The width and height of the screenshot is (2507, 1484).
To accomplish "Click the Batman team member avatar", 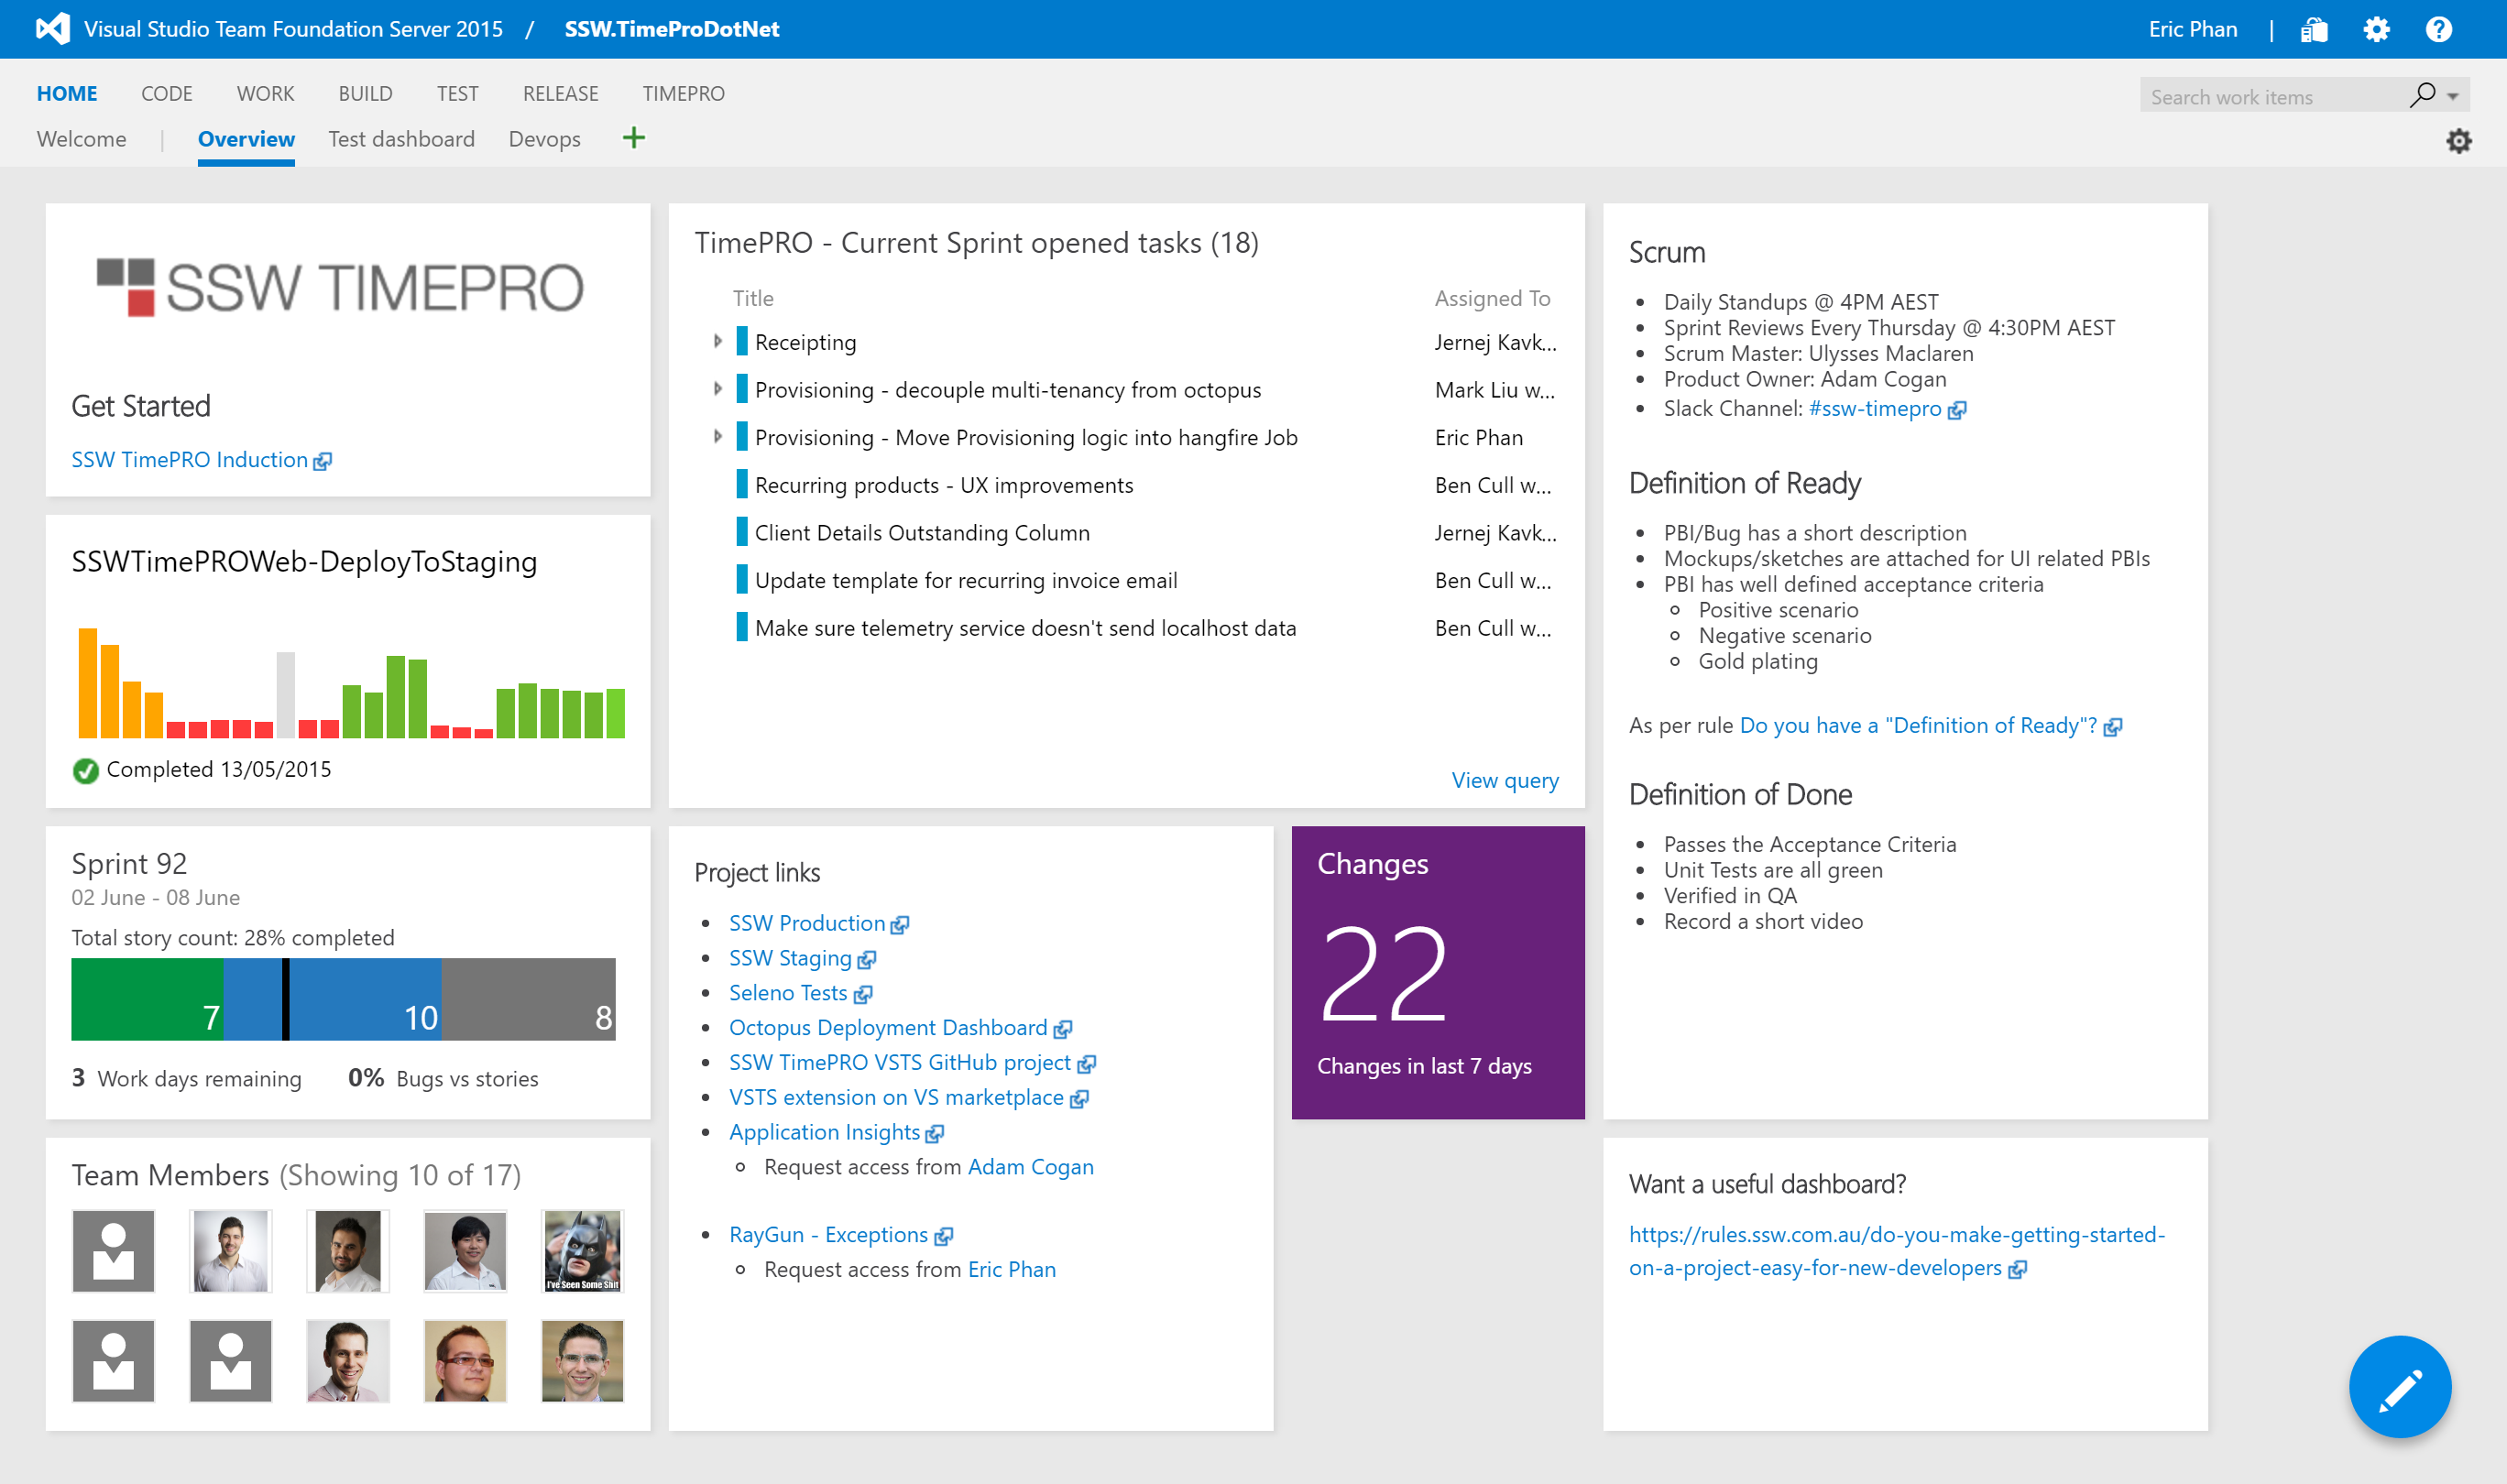I will click(x=582, y=1251).
